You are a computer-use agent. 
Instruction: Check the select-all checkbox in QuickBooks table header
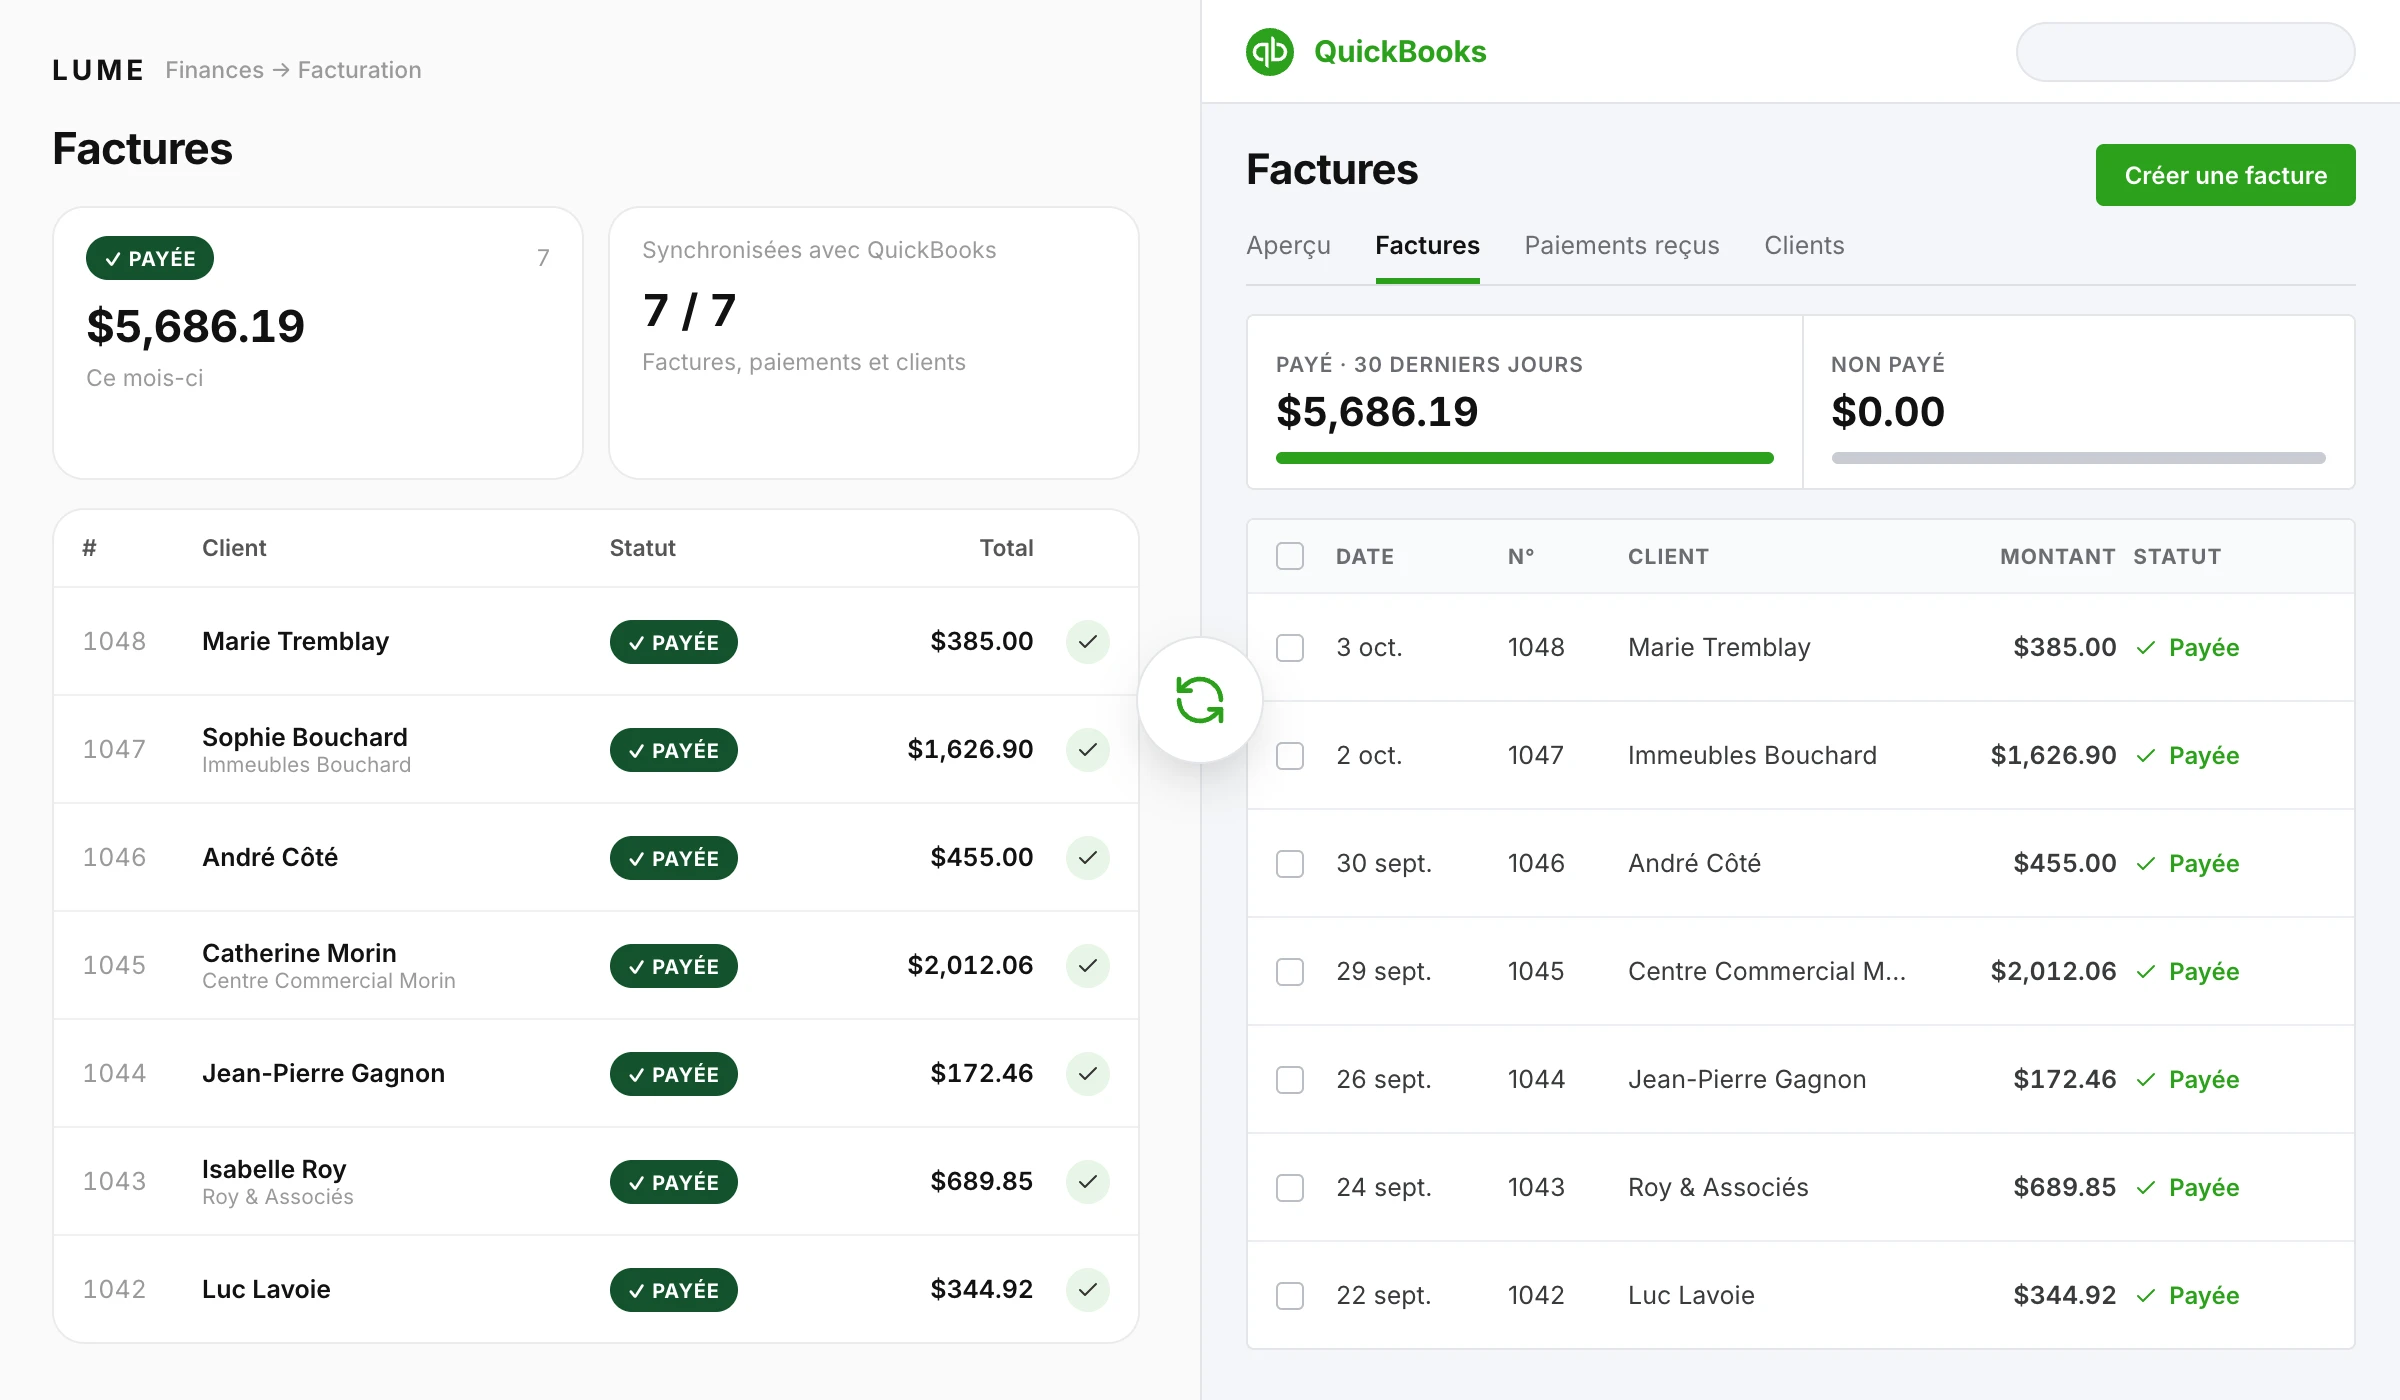[x=1290, y=556]
